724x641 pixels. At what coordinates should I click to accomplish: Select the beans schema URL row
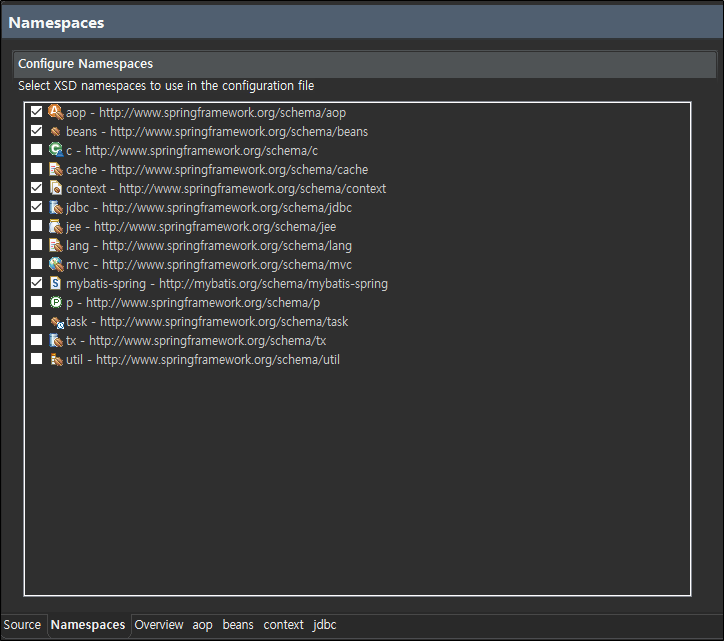click(217, 132)
